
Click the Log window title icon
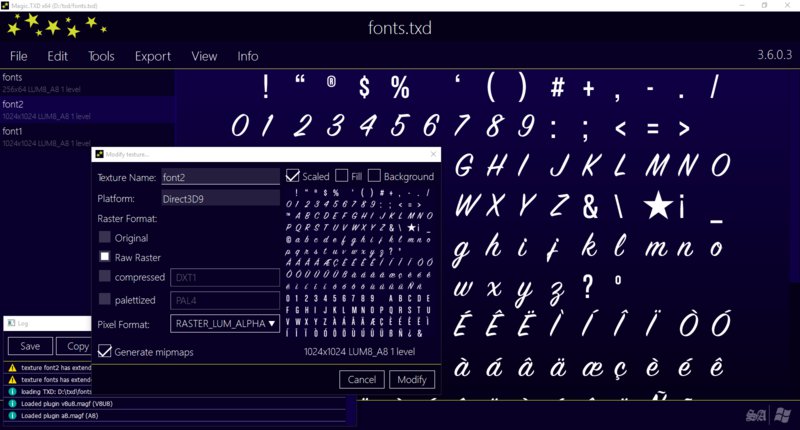[11, 323]
